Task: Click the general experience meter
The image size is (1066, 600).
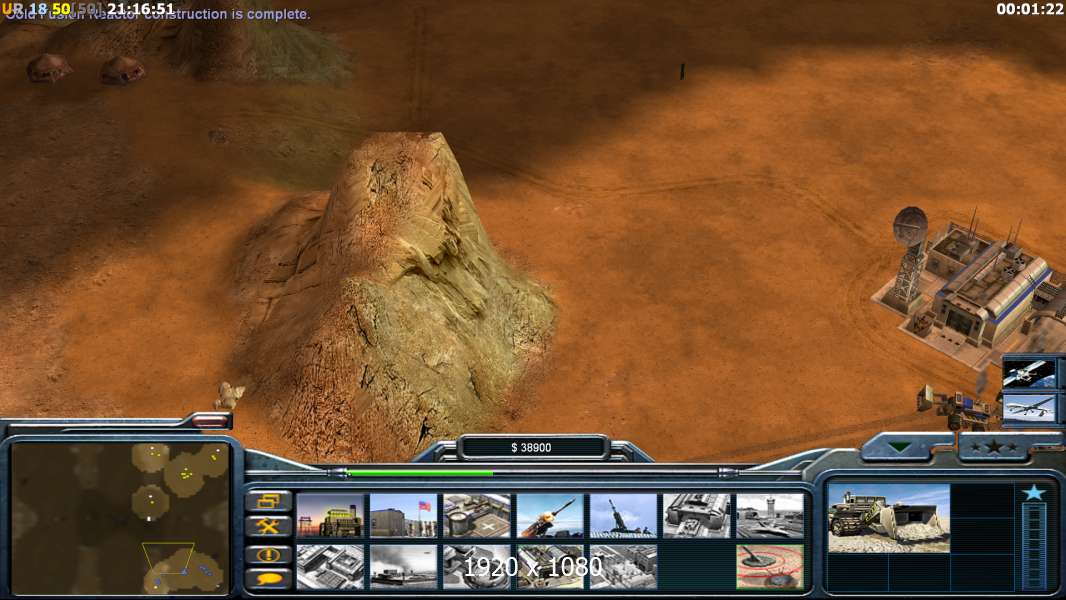Action: coord(1034,545)
